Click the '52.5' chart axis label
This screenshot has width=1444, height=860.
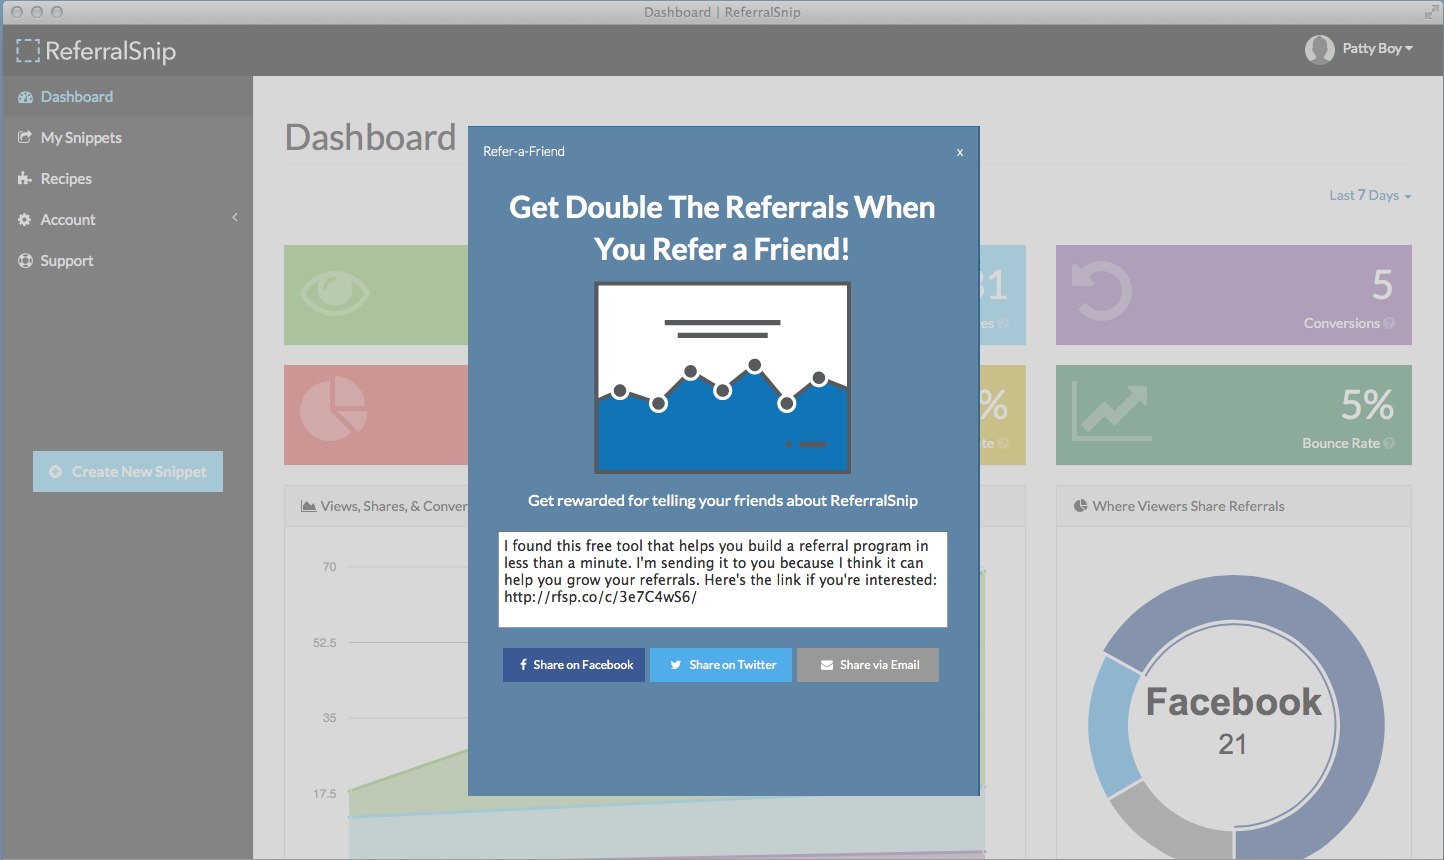325,643
